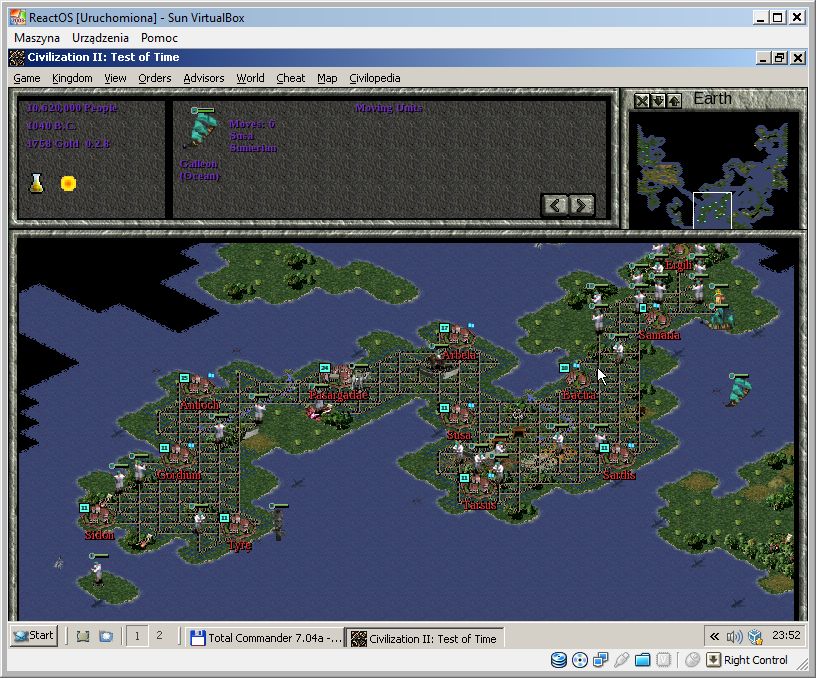Screen dimensions: 816x678
Task: Switch to virtual desktop 1
Action: [137, 636]
